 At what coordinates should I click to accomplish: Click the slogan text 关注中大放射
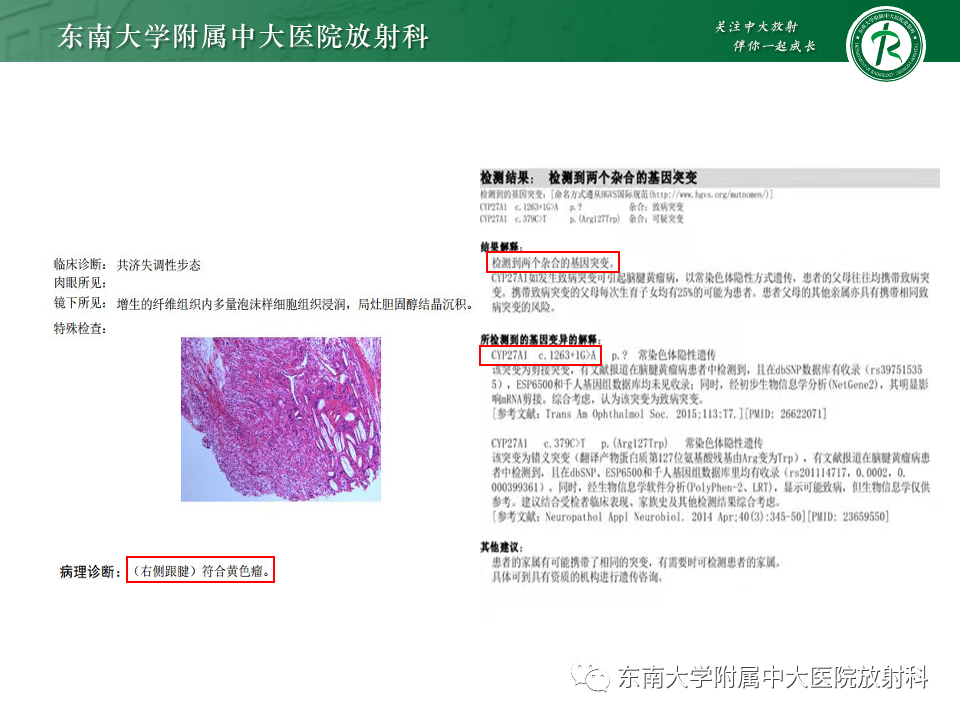(x=756, y=26)
